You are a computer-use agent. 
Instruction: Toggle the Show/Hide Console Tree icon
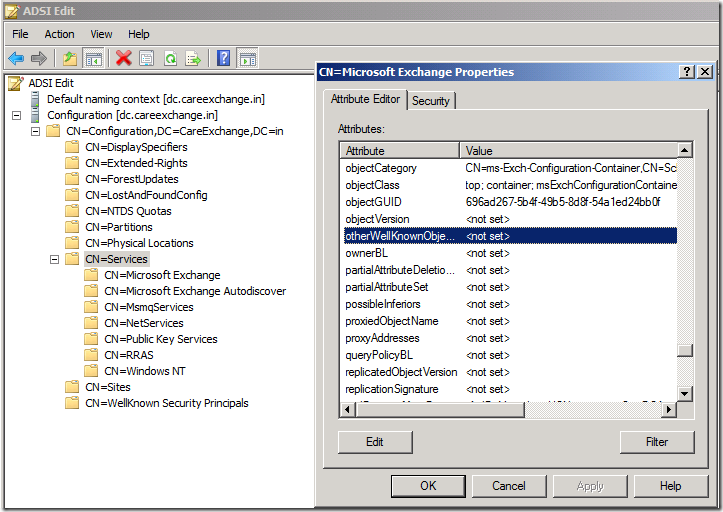click(94, 59)
